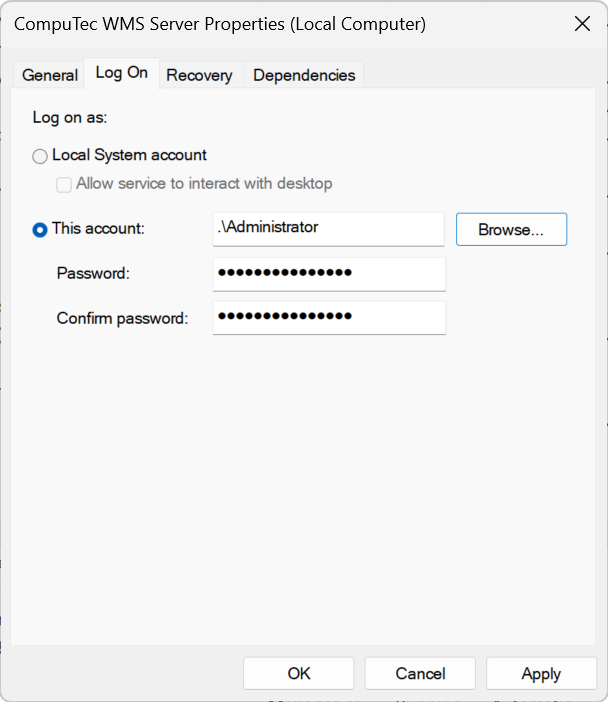Screen dimensions: 608x702
Task: Select the Log On tab
Action: click(122, 73)
